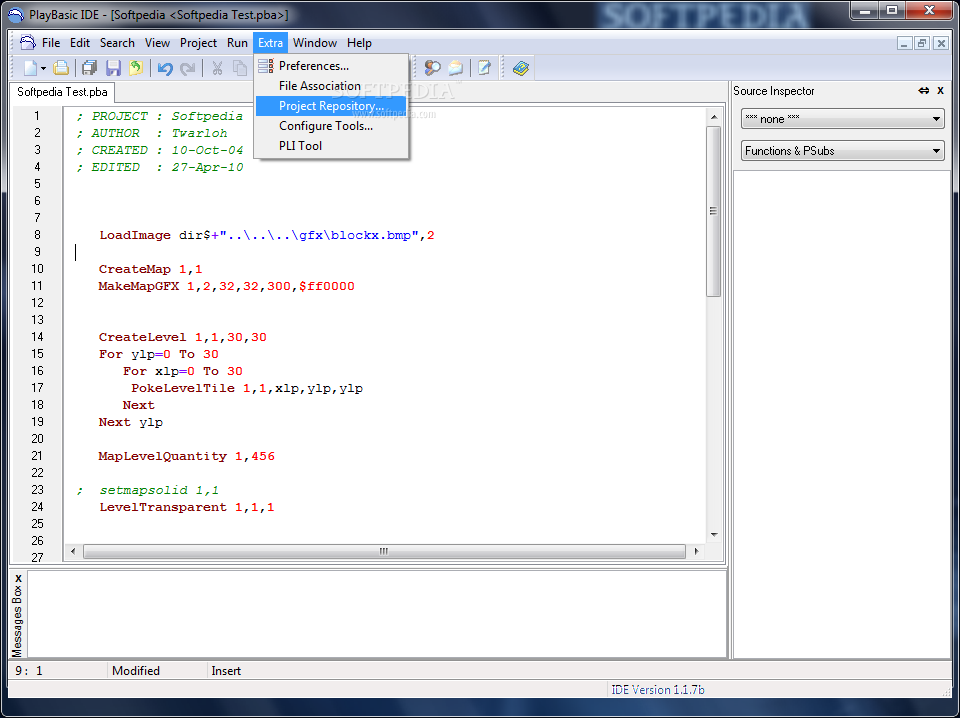
Task: Click the Preferences icon in Extra menu
Action: [266, 65]
